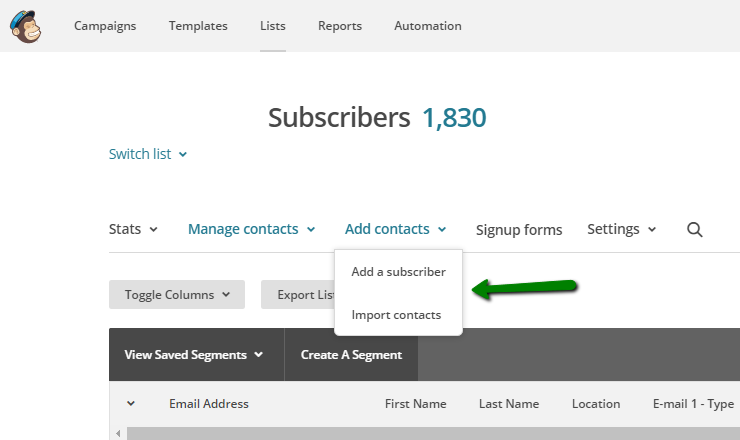Open the Settings dropdown
The height and width of the screenshot is (440, 740).
pos(622,229)
